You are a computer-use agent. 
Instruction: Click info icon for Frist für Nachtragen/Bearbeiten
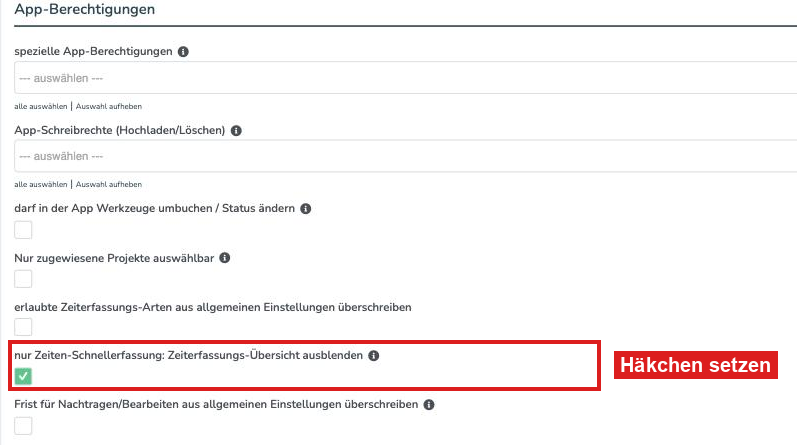coord(429,404)
